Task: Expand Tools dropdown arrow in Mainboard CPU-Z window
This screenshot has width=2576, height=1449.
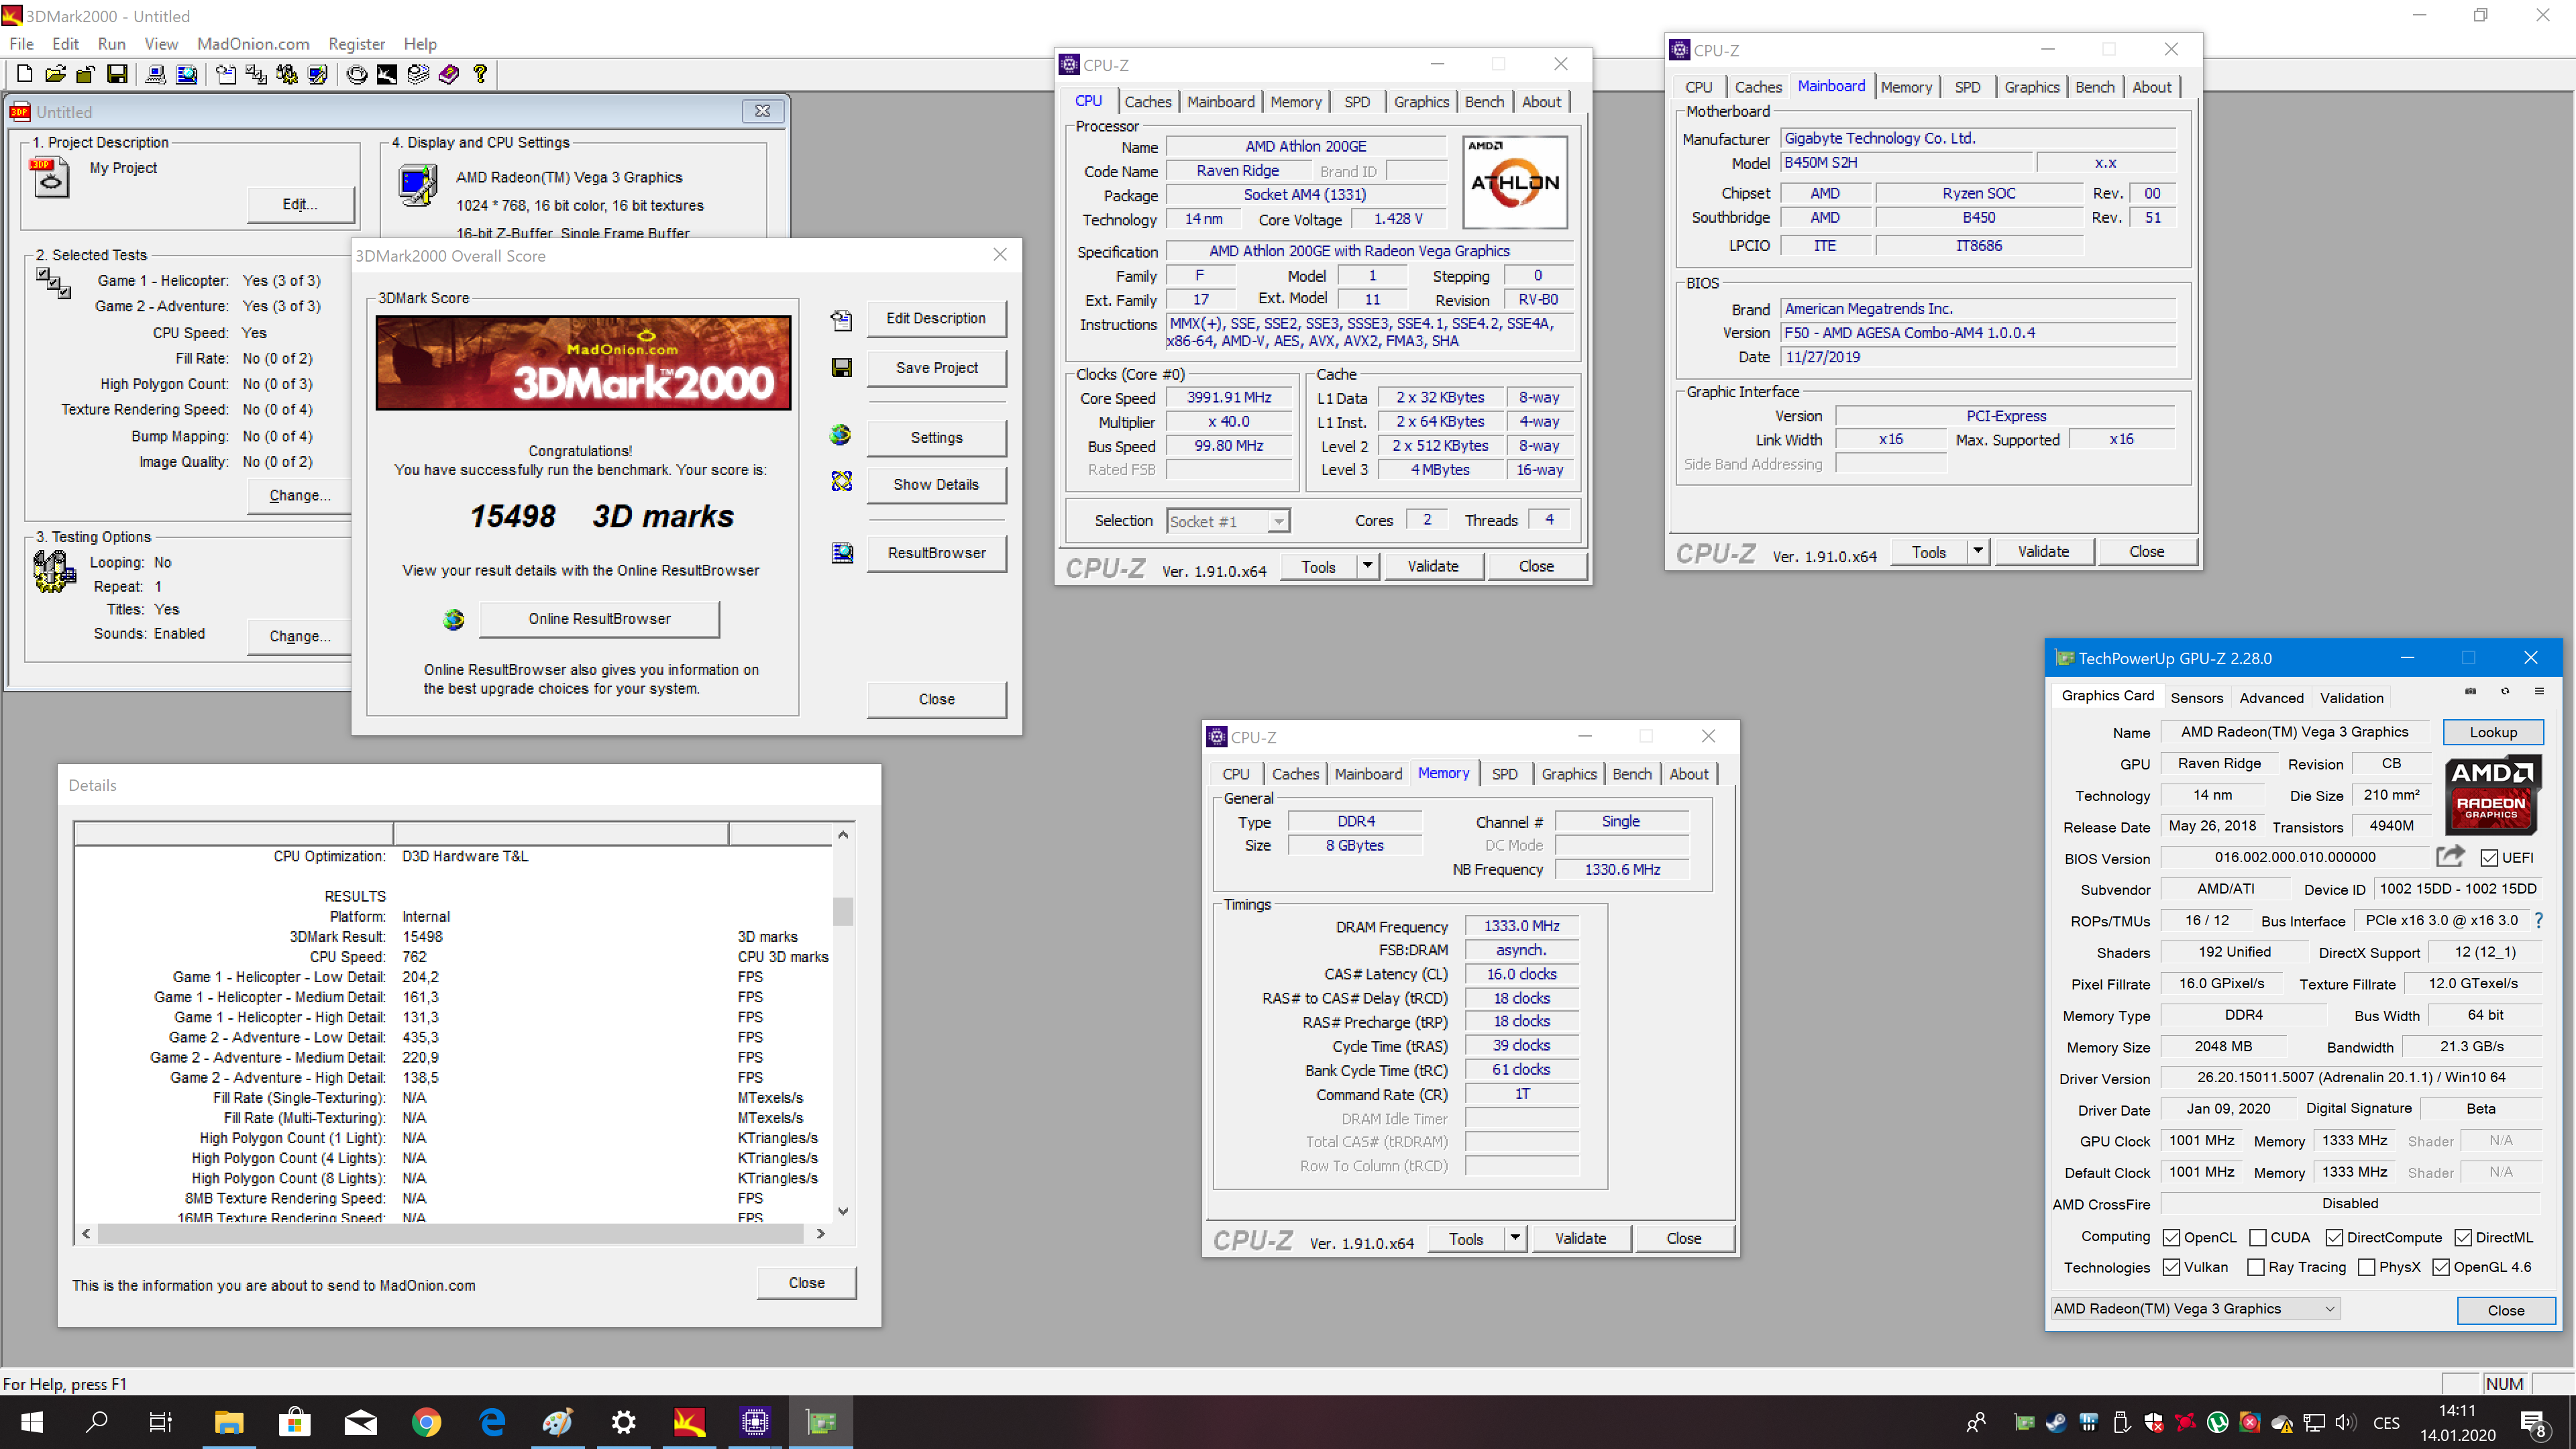Action: [1977, 551]
